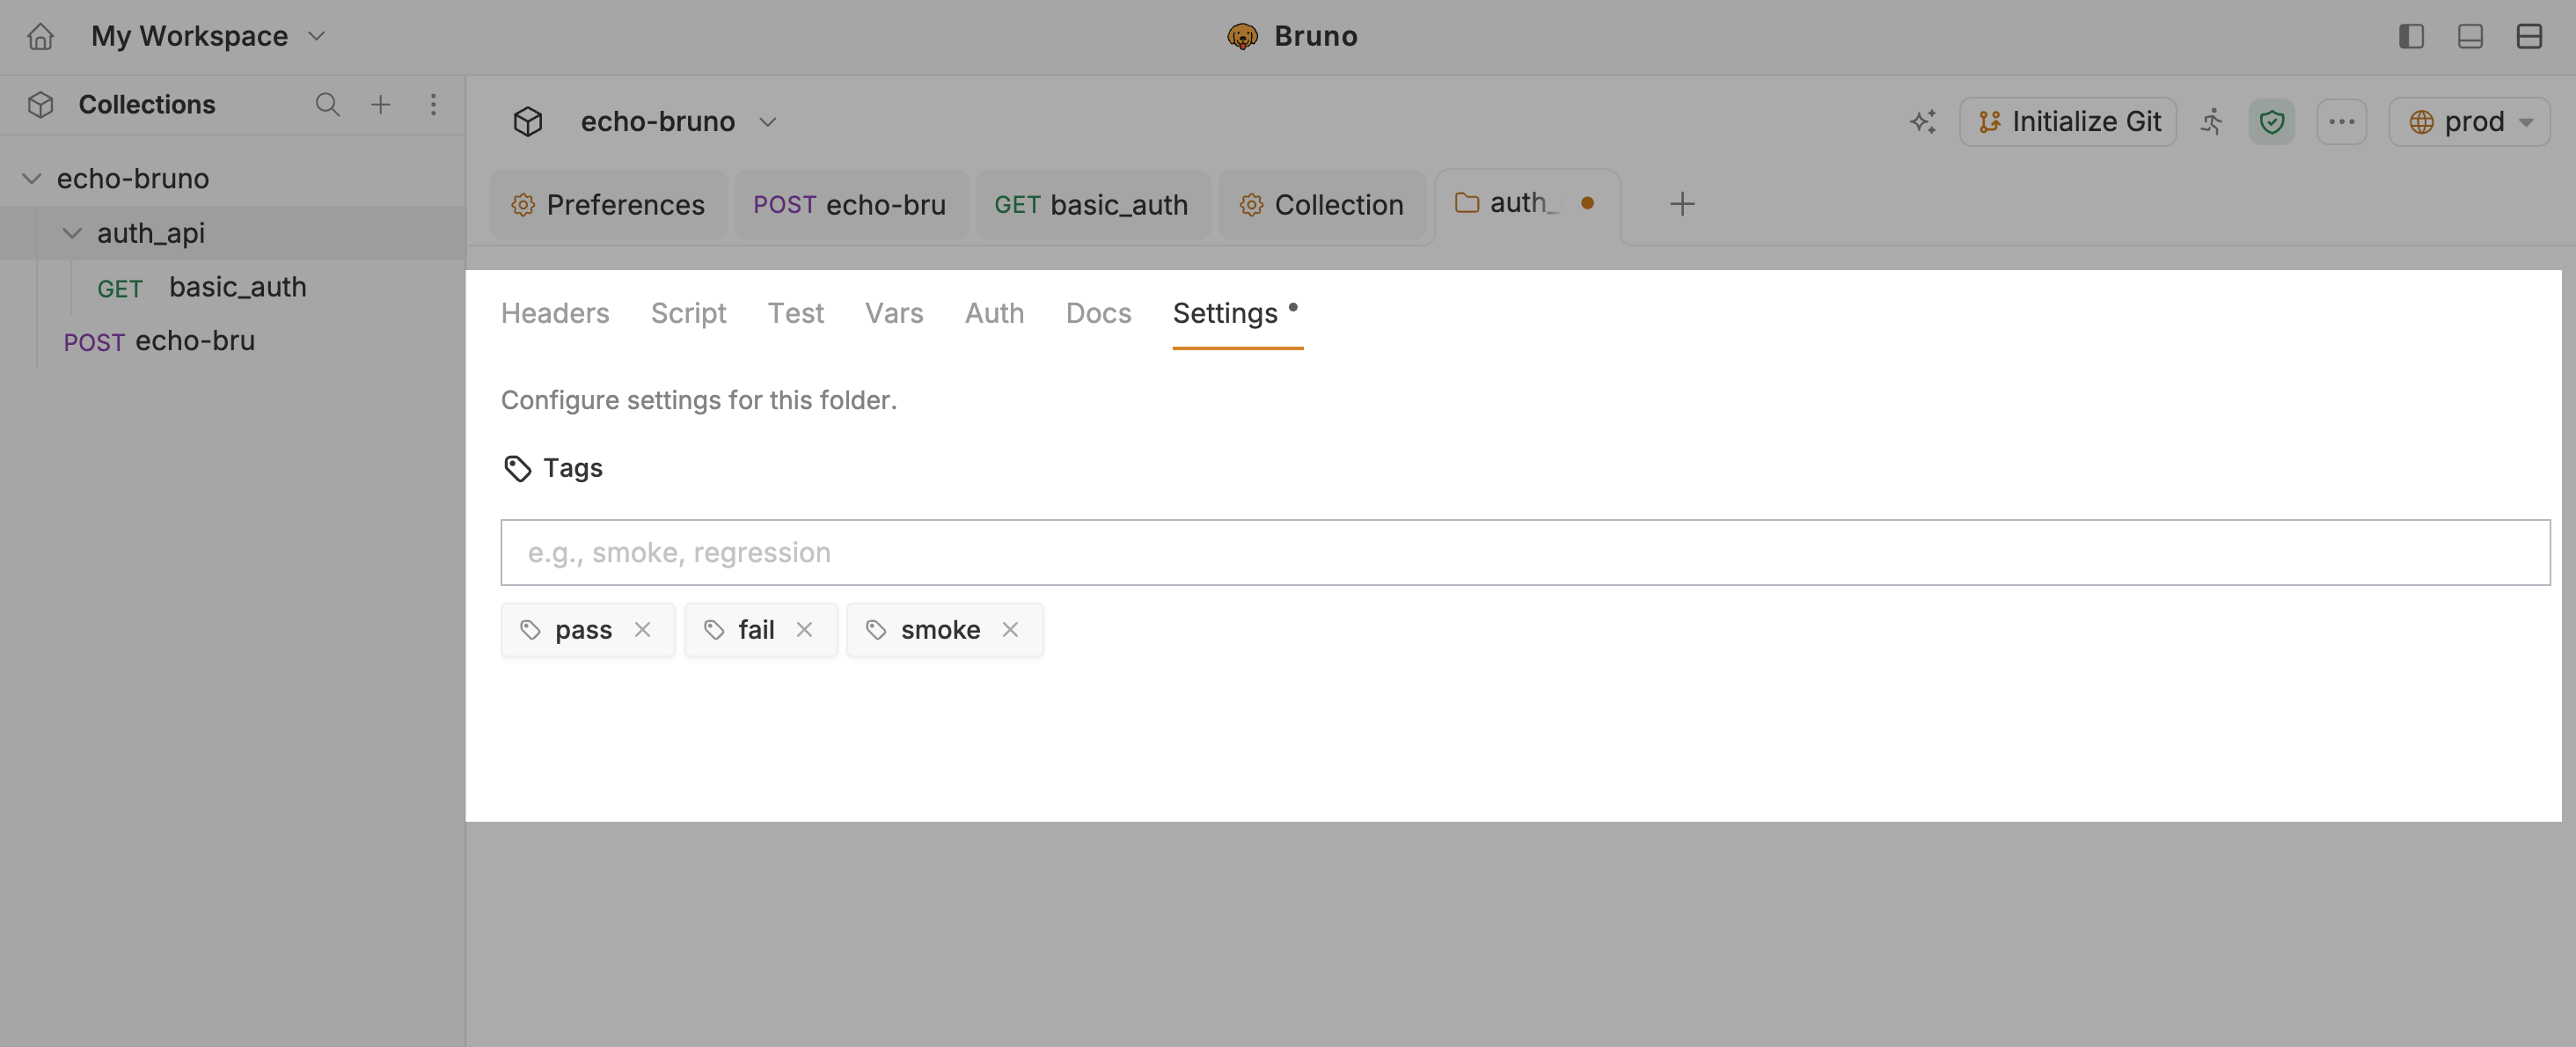
Task: Click the Collections cube icon
Action: click(40, 104)
